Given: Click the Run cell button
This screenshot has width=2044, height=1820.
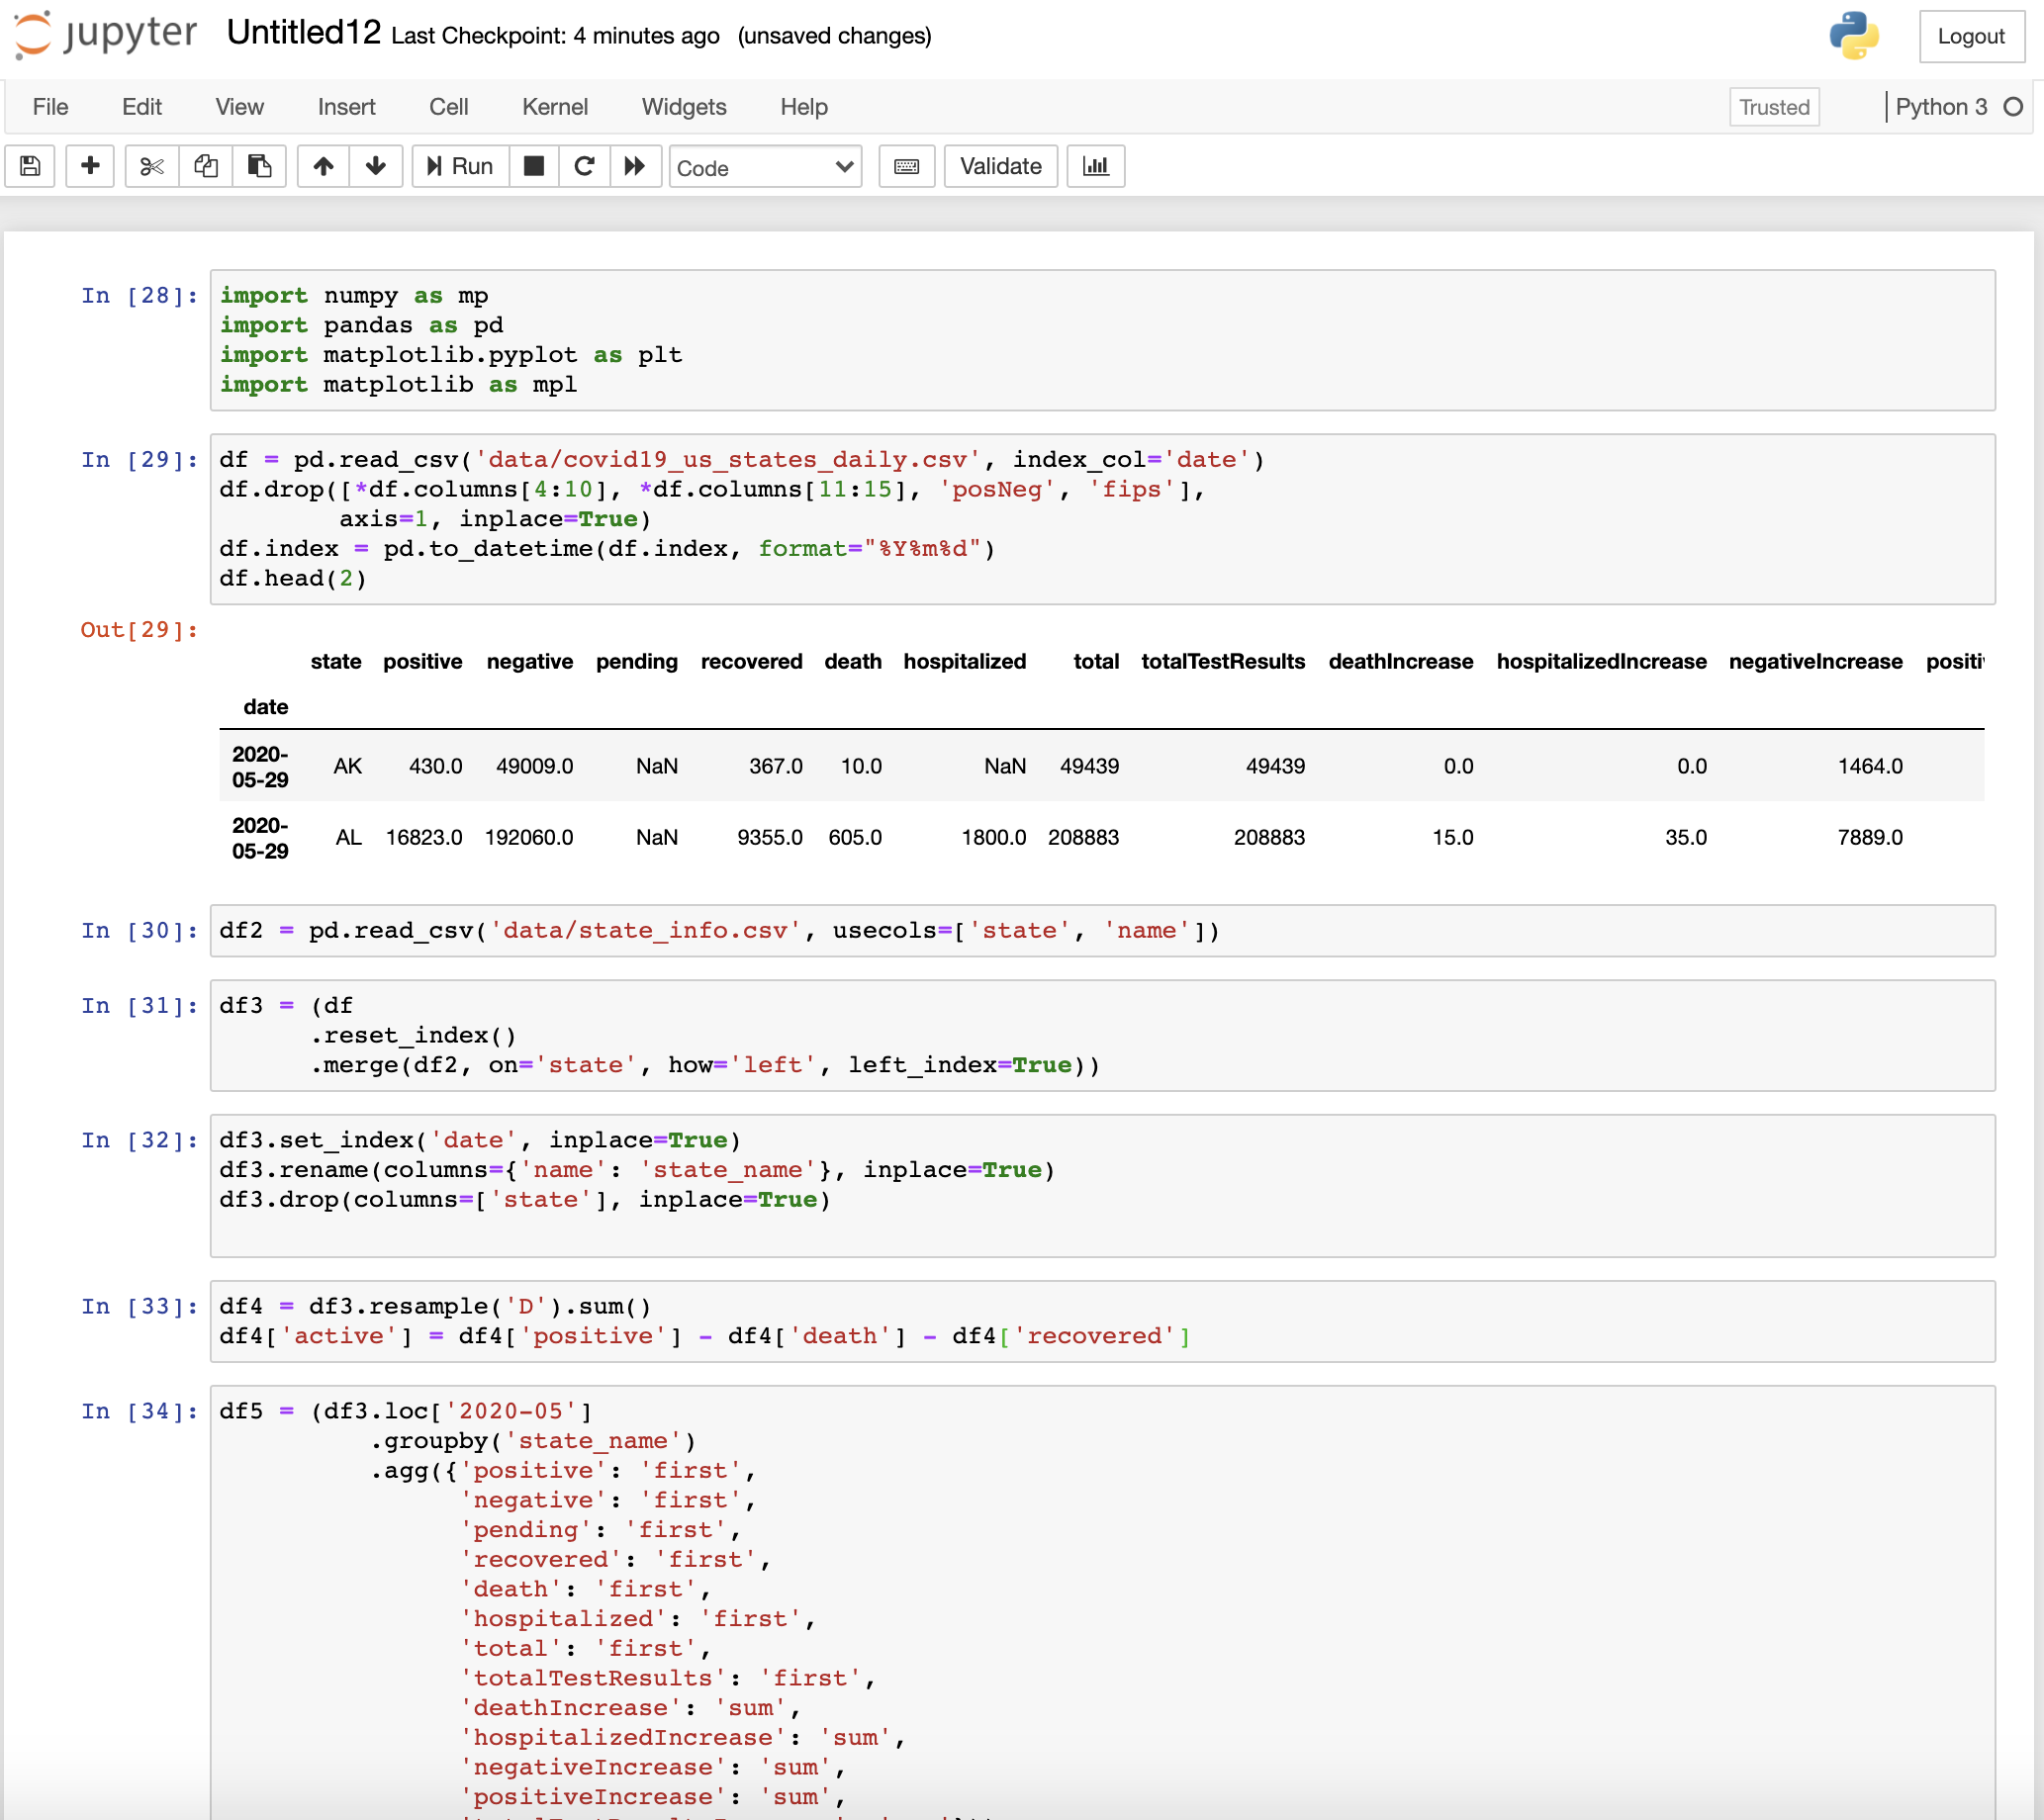Looking at the screenshot, I should [x=457, y=165].
